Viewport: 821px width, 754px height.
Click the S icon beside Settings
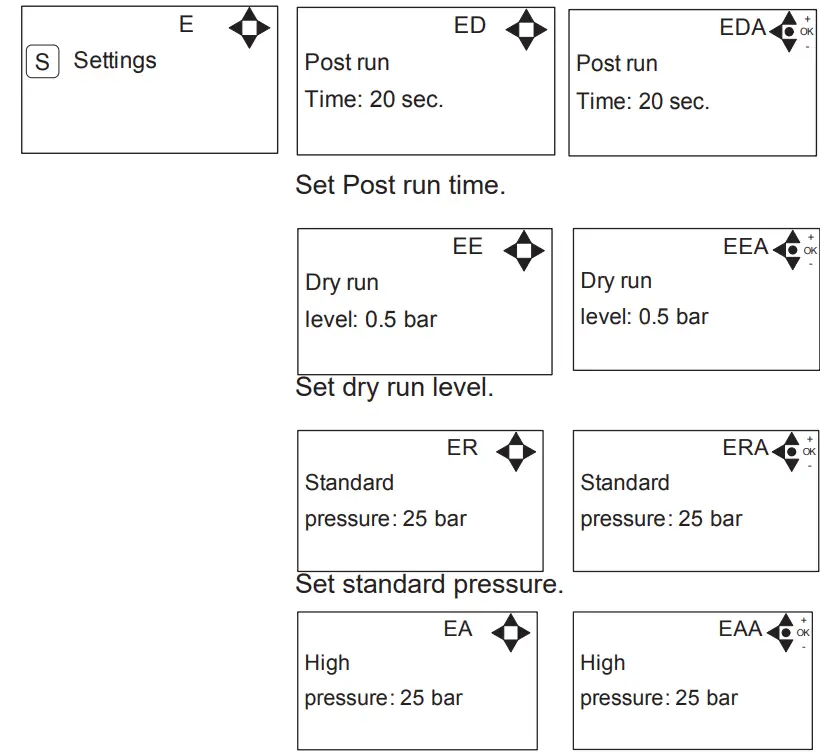(x=41, y=62)
